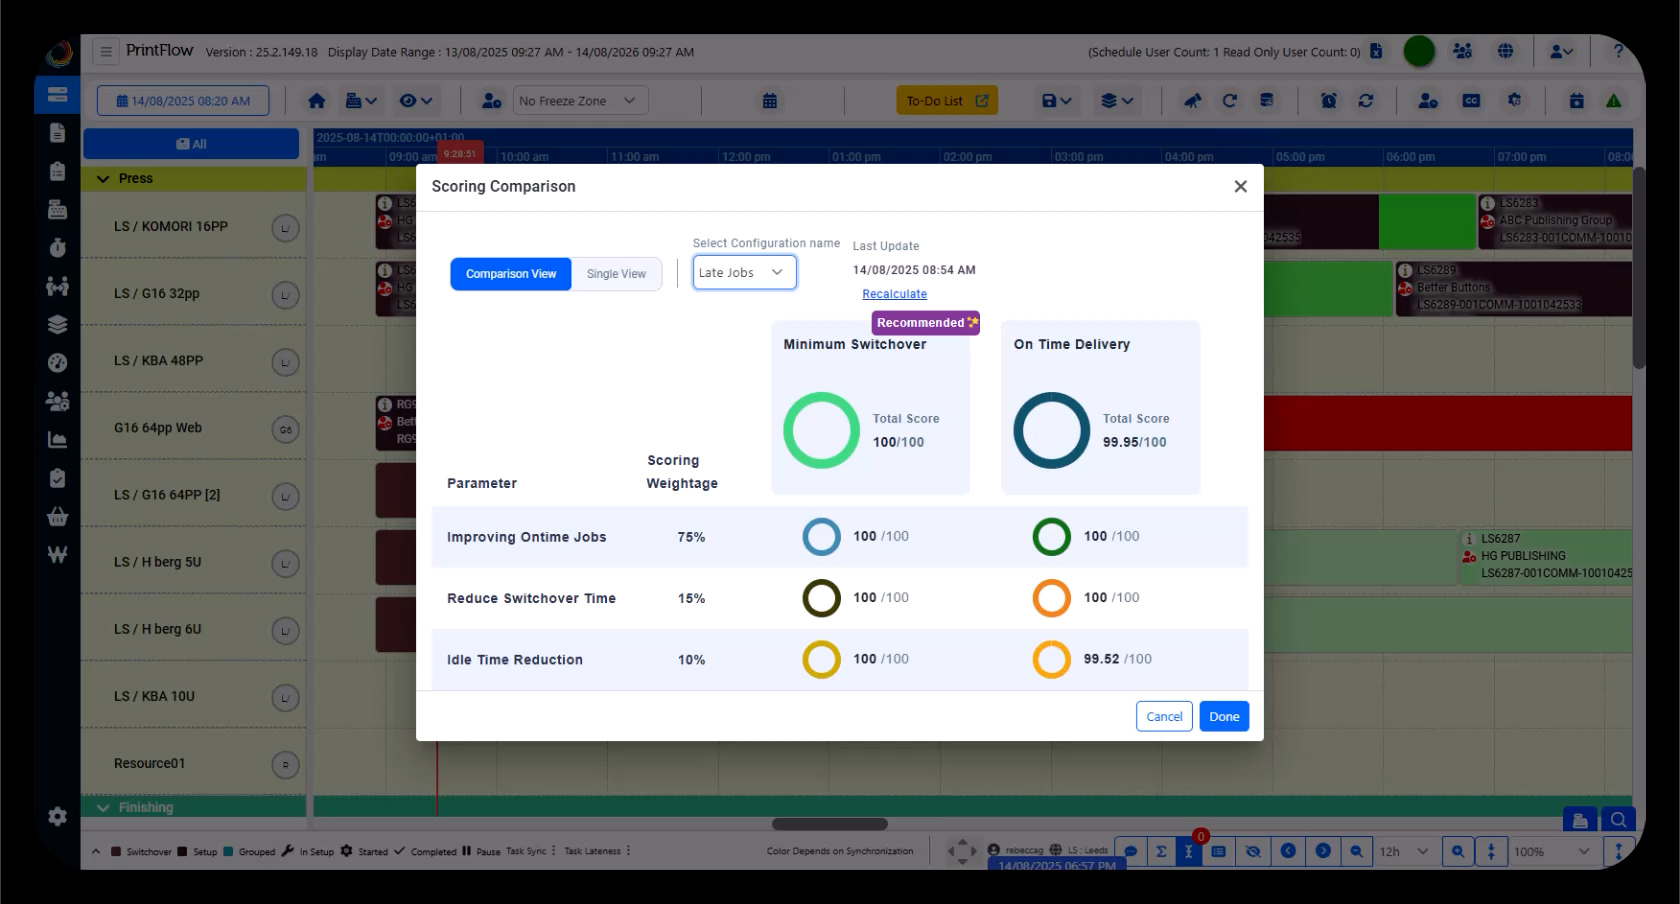1680x904 pixels.
Task: Click the globe icon in the top header
Action: tap(1505, 51)
